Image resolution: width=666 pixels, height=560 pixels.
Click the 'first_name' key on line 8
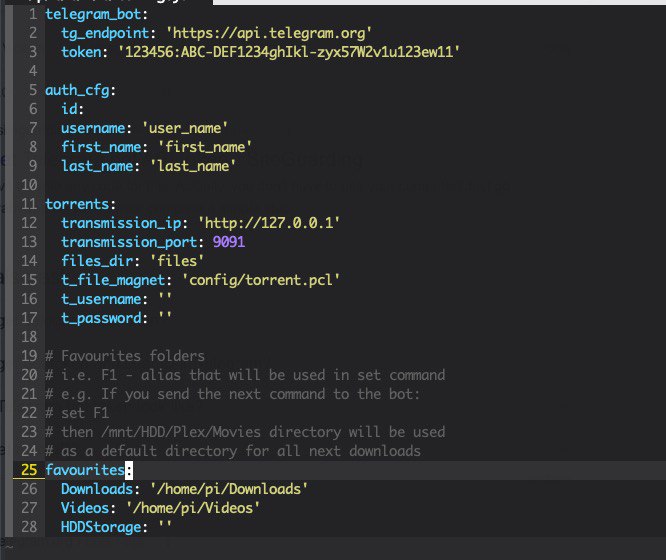point(101,147)
